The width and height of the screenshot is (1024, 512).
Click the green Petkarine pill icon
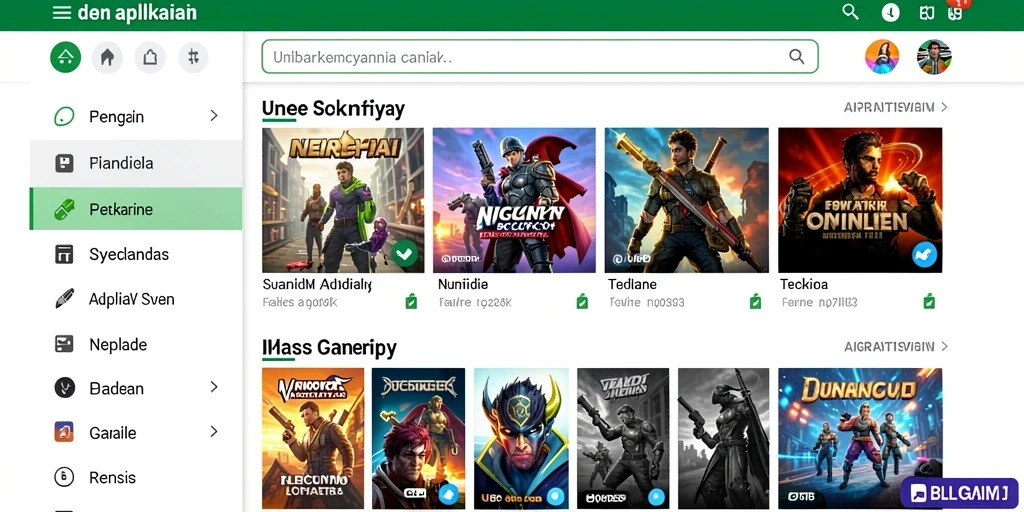coord(64,210)
